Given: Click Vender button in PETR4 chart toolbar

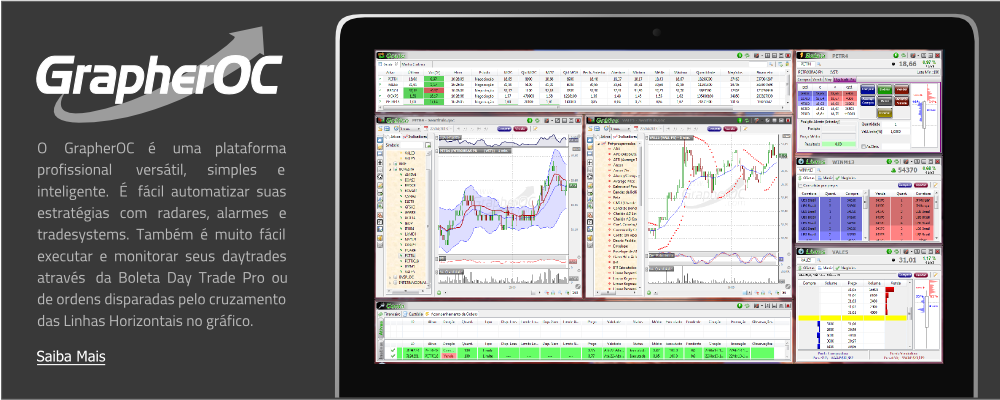Looking at the screenshot, I should 520,128.
